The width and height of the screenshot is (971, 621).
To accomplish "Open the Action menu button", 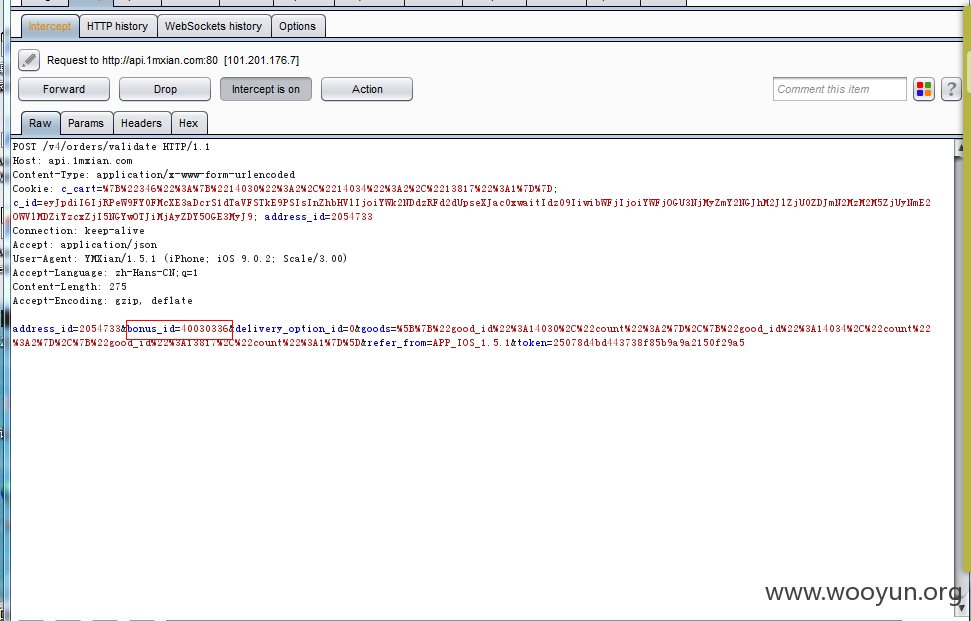I will tap(367, 89).
